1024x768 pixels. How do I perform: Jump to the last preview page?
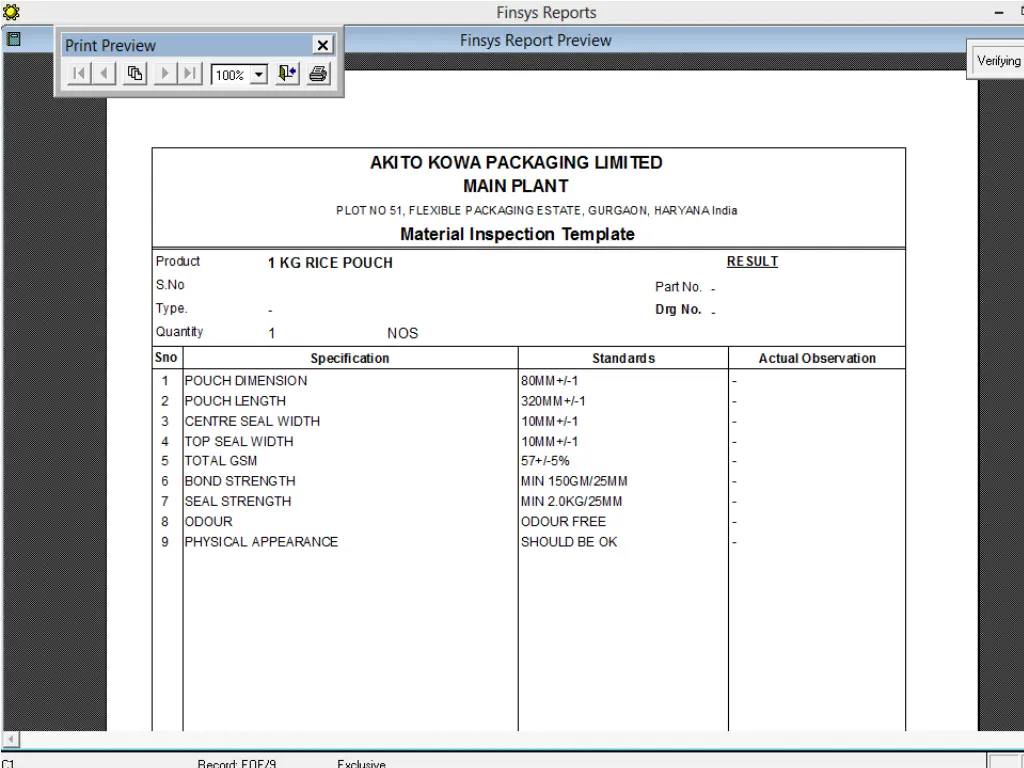pos(190,74)
